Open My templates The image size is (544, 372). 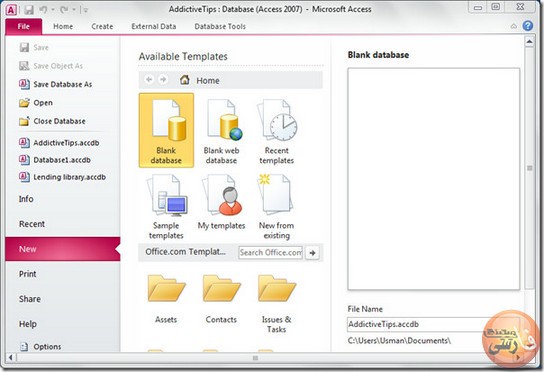[x=221, y=202]
